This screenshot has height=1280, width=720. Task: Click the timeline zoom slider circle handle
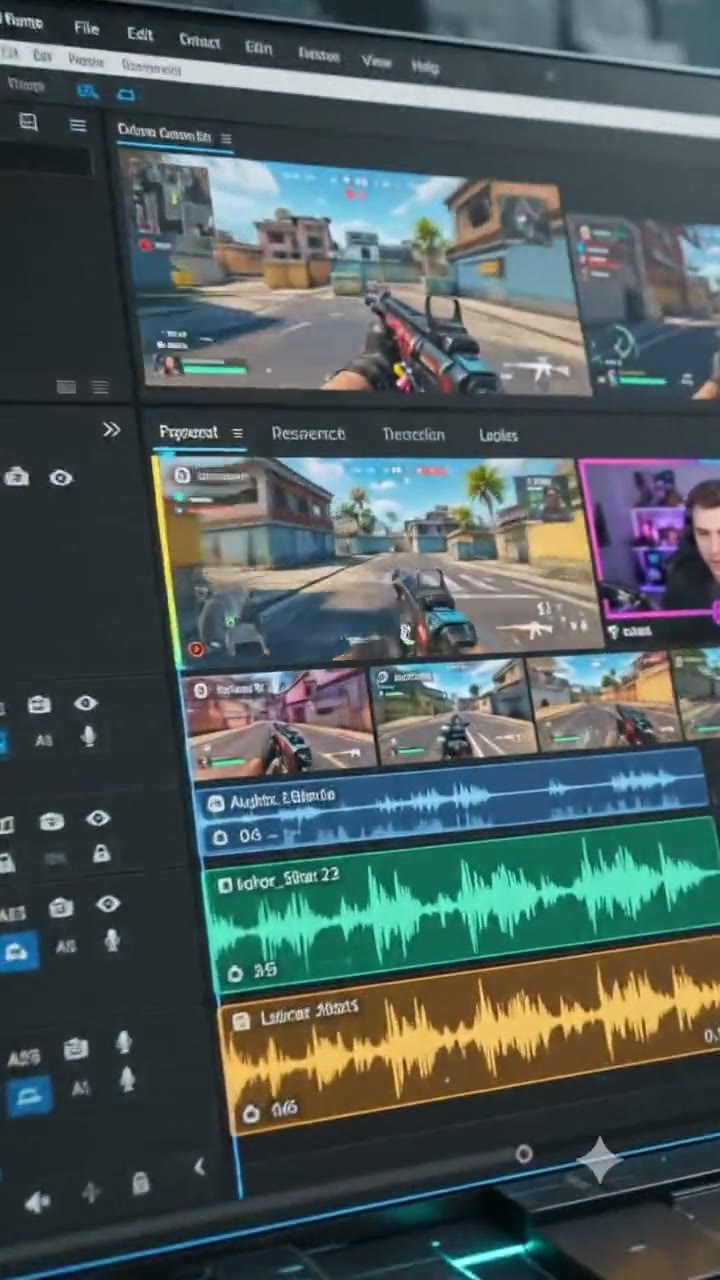point(523,1154)
